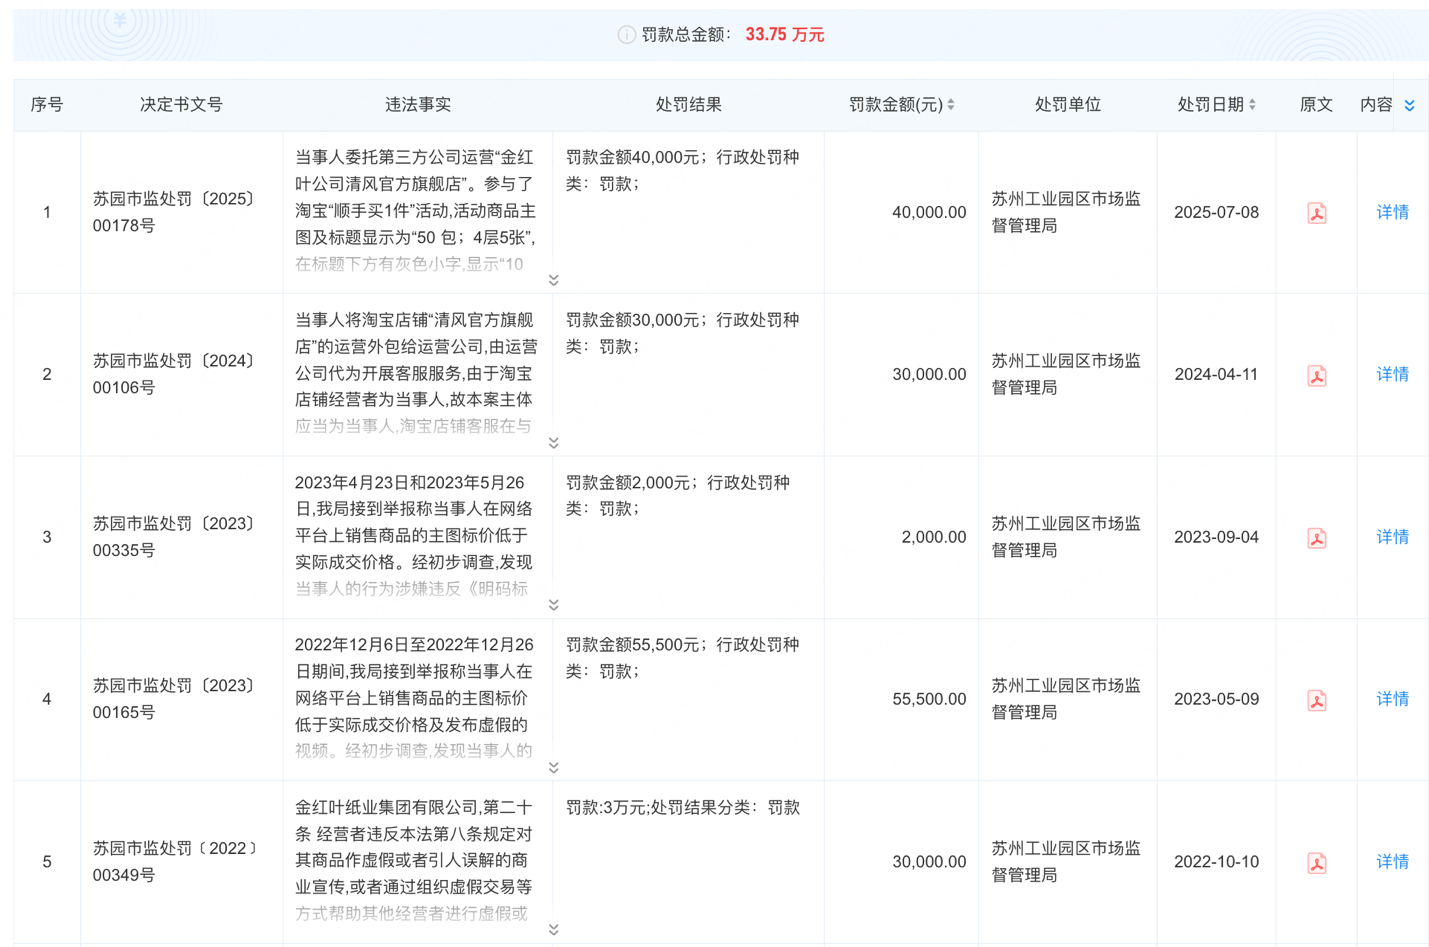Sort by 罚款金额(元) column arrows
This screenshot has height=947, width=1429.
pos(951,105)
